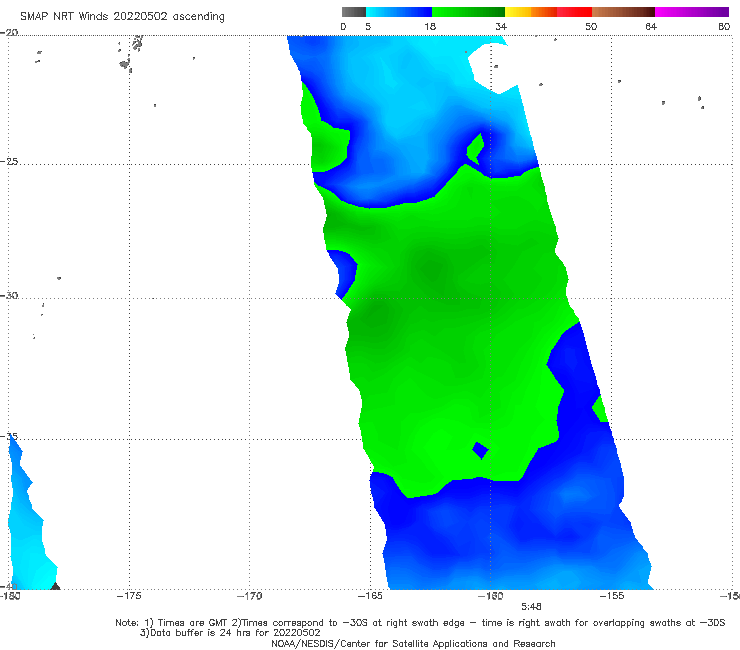740x650 pixels.
Task: Click the longitude axis label "-160"
Action: [x=491, y=596]
